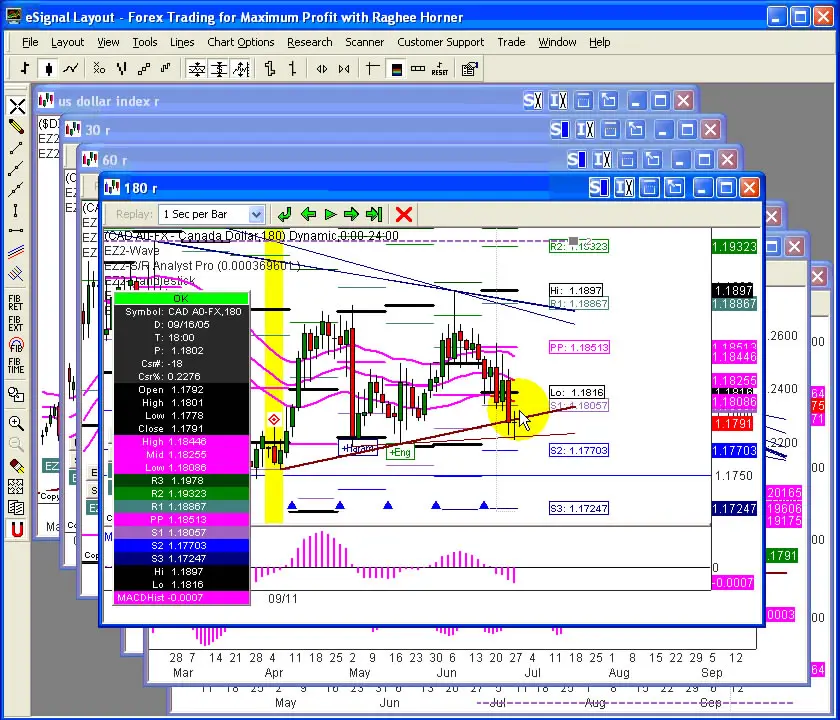Open chart properties clipboard icon
This screenshot has height=720, width=840.
[x=469, y=69]
